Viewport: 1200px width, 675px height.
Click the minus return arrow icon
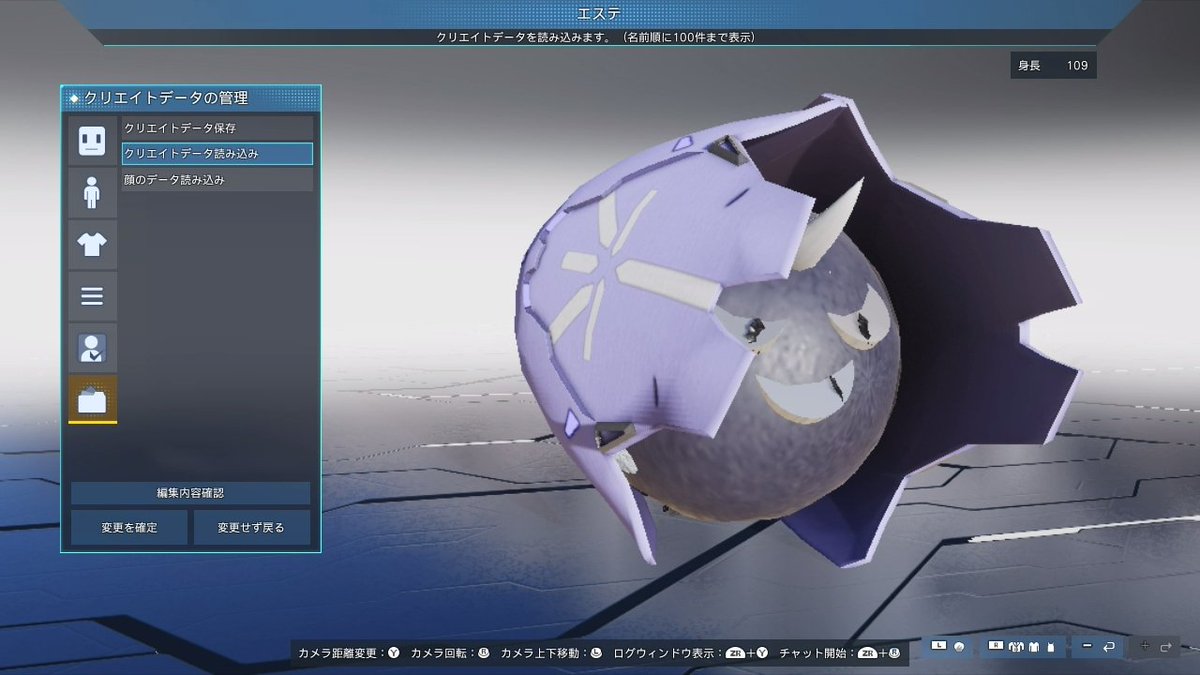tap(1098, 647)
